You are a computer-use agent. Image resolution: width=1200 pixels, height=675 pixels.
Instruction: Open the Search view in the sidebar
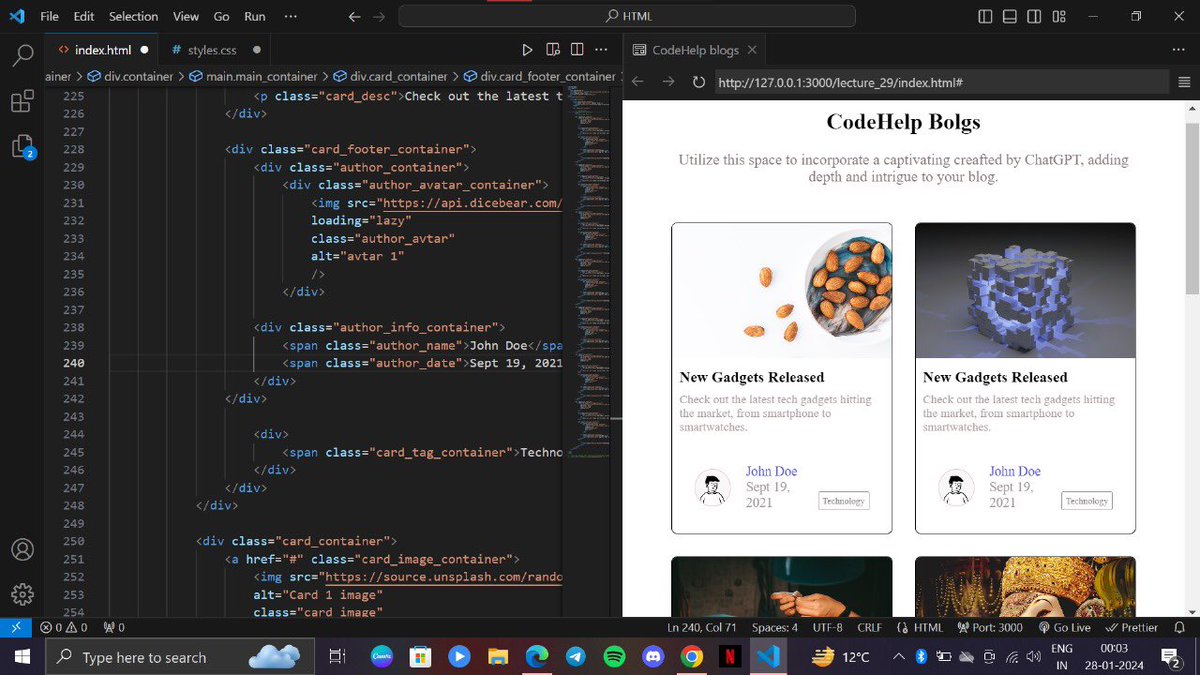(22, 56)
